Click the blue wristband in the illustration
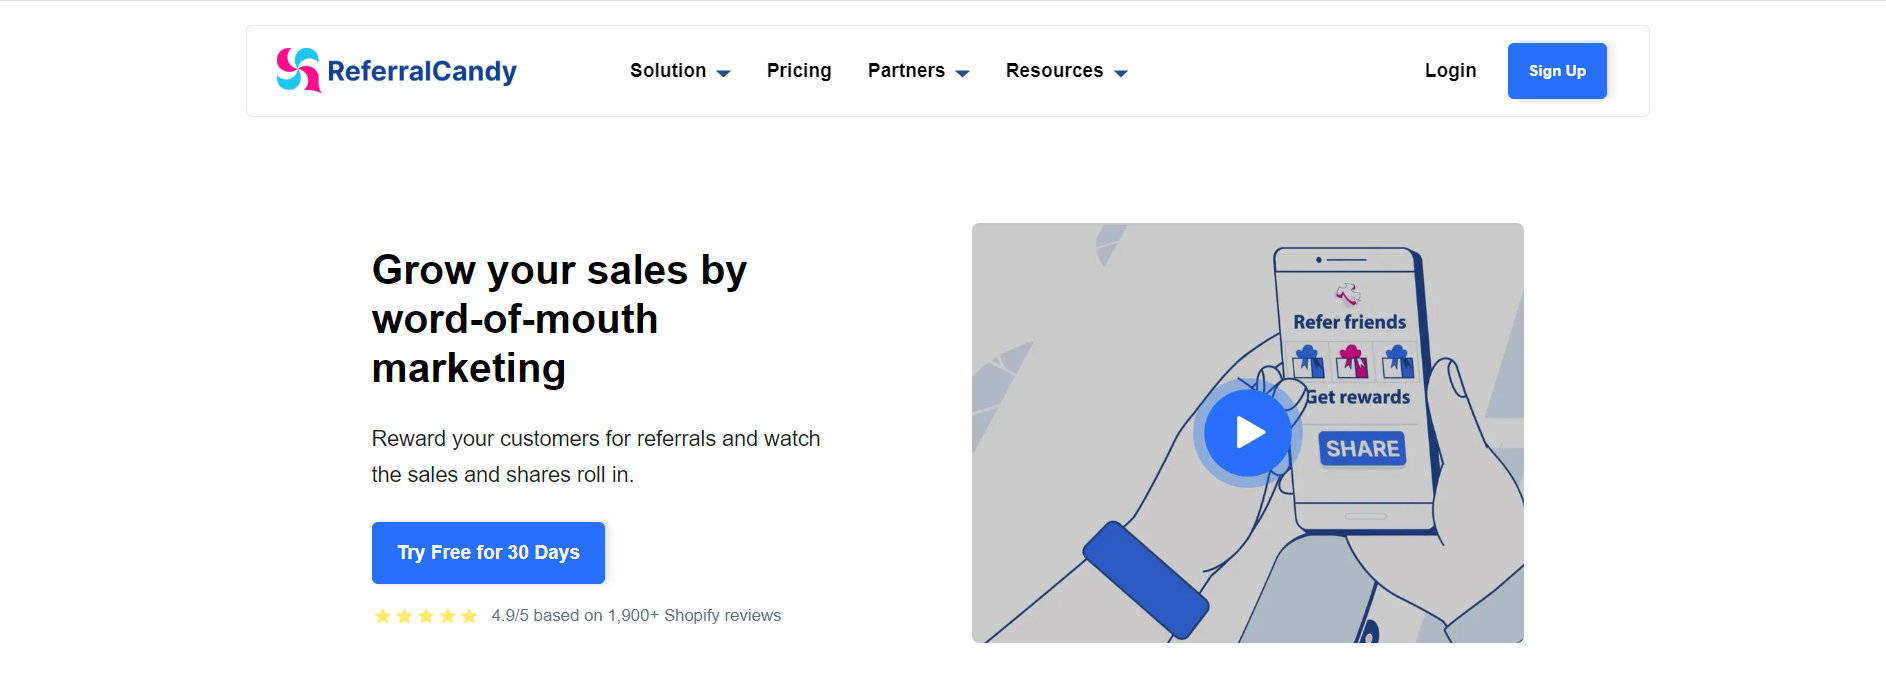 coord(1146,579)
